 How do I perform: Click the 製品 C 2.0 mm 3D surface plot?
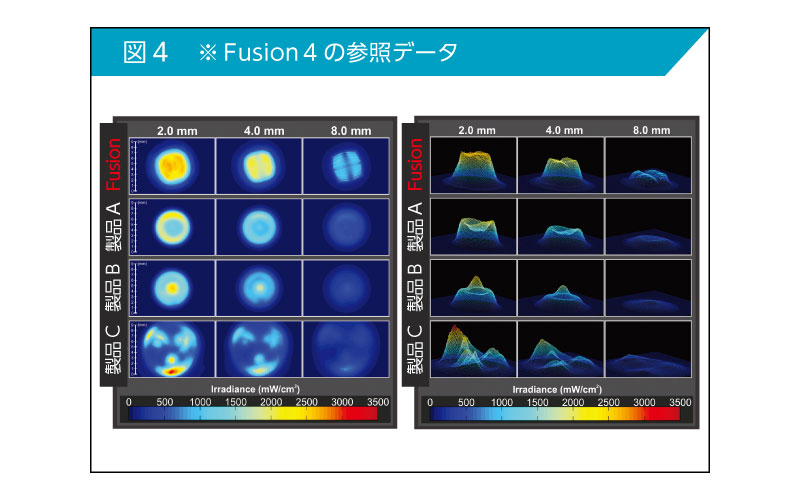[473, 349]
